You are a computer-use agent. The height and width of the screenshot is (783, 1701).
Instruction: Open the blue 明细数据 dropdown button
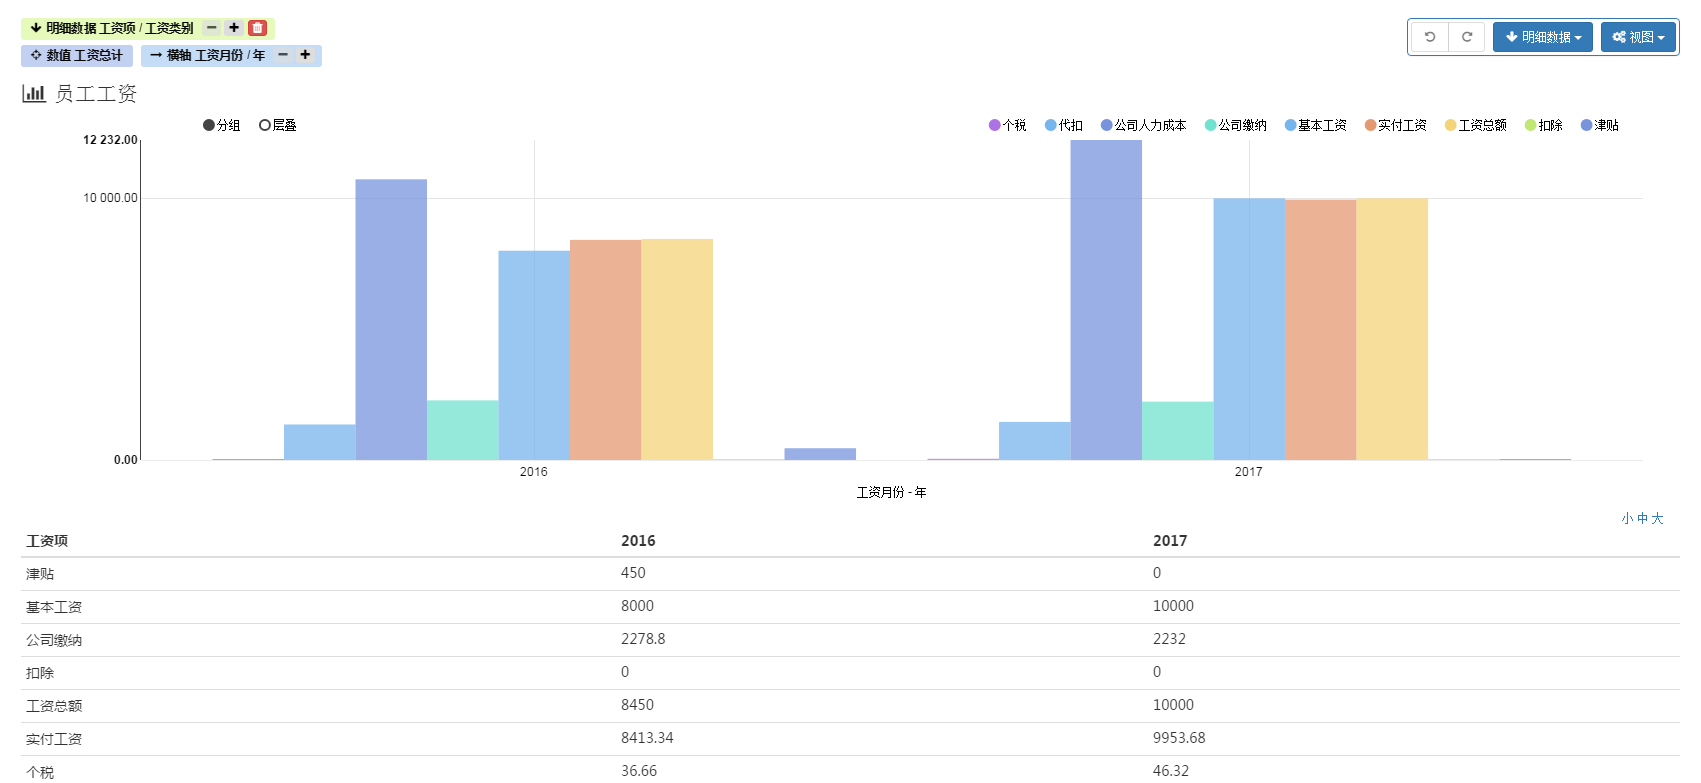(1542, 37)
